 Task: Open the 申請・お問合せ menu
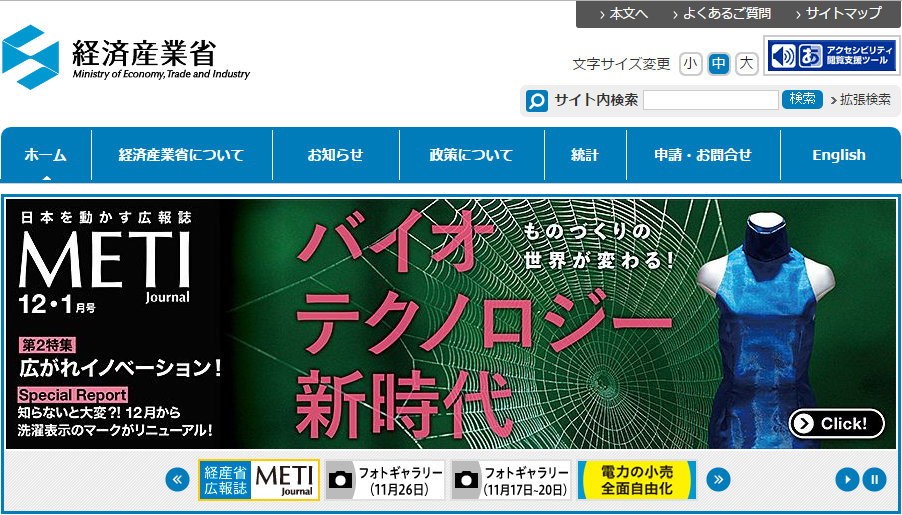[703, 155]
